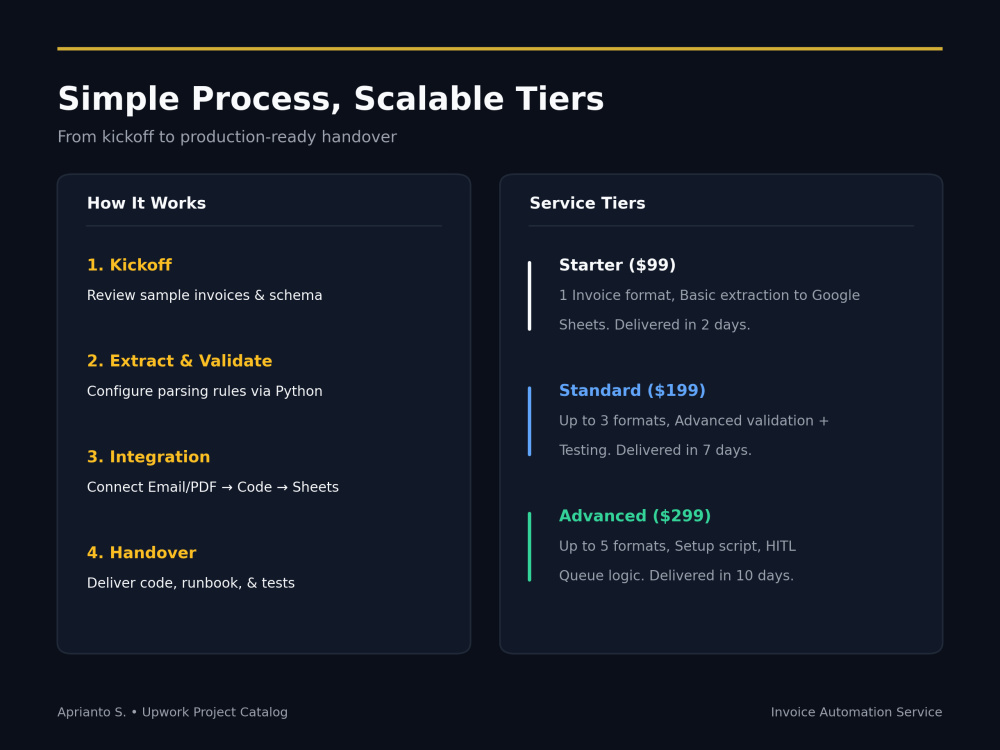Image resolution: width=1000 pixels, height=750 pixels.
Task: Click the Service Tiers heading
Action: pyautogui.click(x=587, y=203)
